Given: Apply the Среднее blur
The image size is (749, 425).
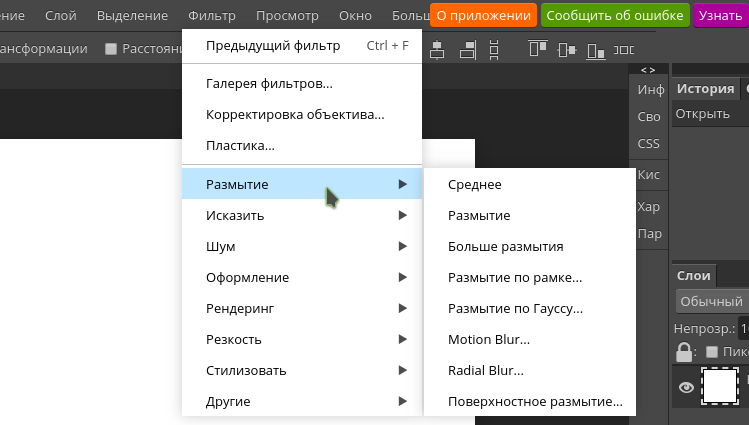Looking at the screenshot, I should click(530, 184).
